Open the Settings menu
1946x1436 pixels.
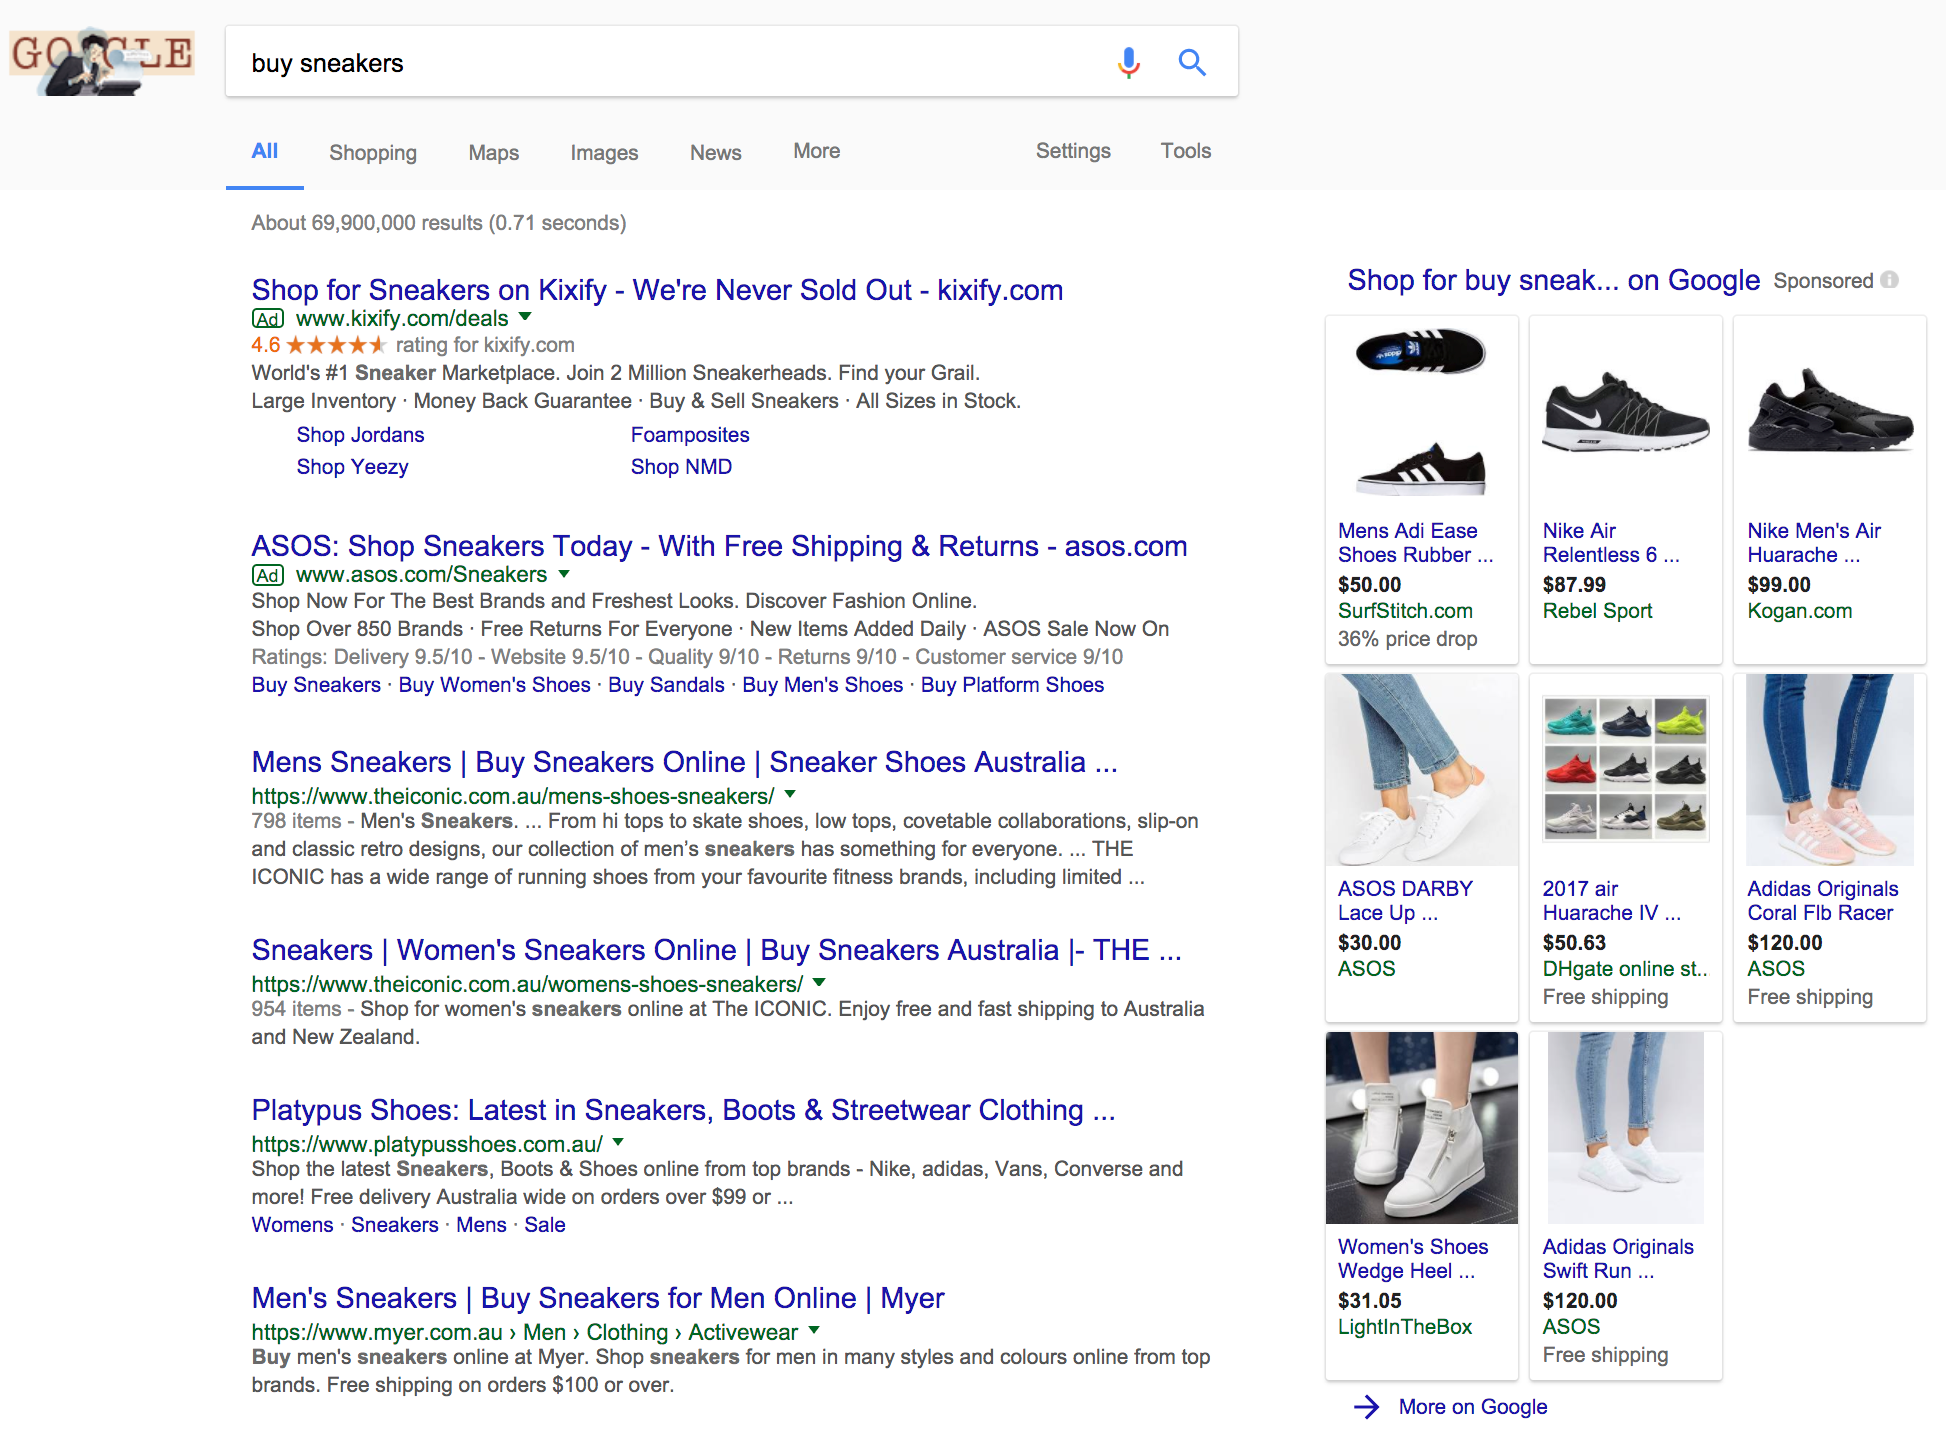click(x=1073, y=151)
